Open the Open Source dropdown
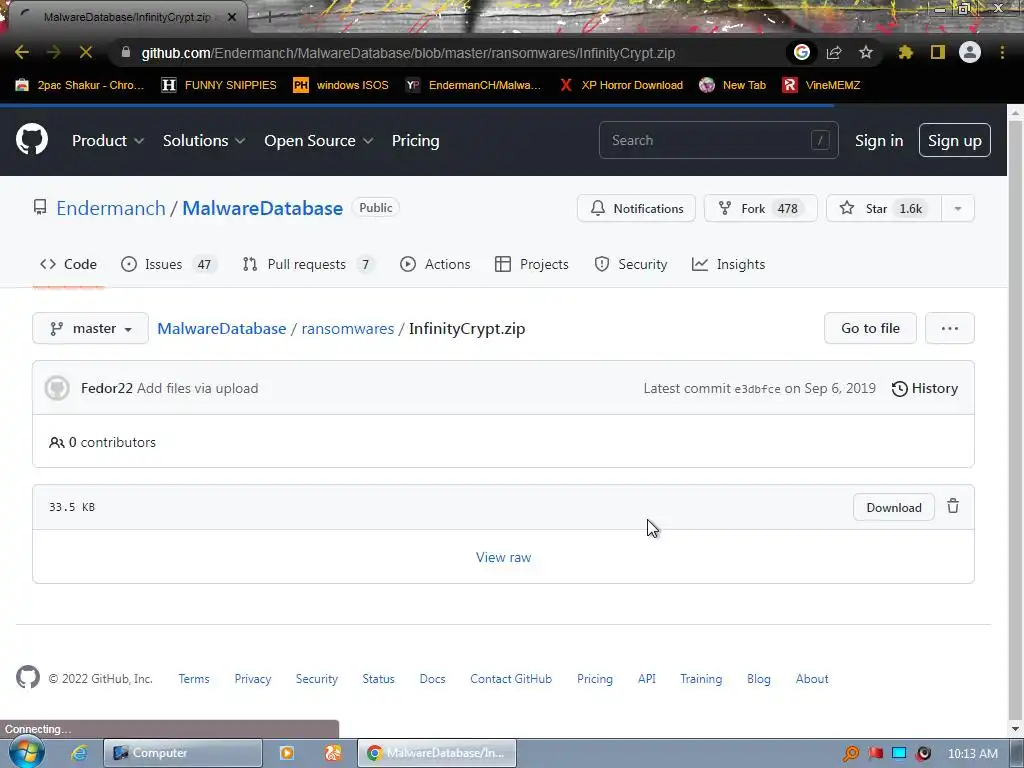This screenshot has height=768, width=1024. [319, 140]
